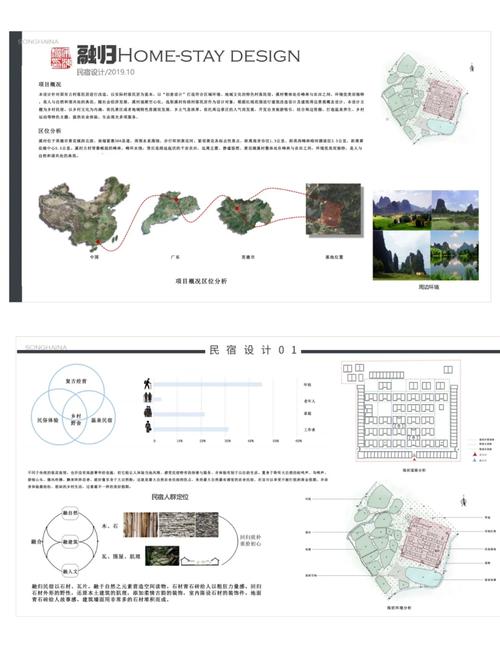Click the 融建筑 diagram node
The image size is (500, 653).
(x=70, y=541)
